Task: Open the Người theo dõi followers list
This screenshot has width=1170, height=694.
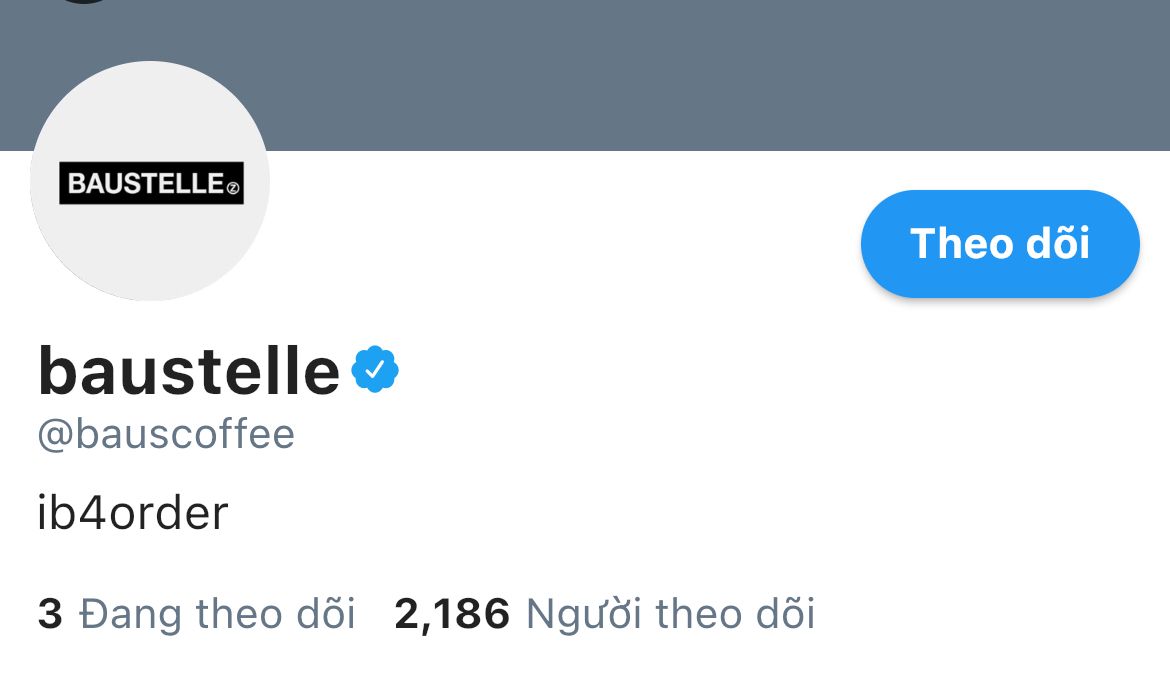Action: coord(604,613)
